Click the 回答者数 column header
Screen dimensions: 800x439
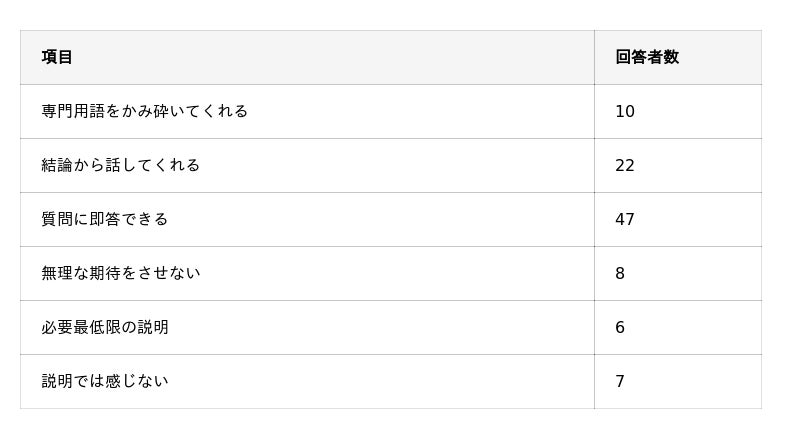point(647,57)
